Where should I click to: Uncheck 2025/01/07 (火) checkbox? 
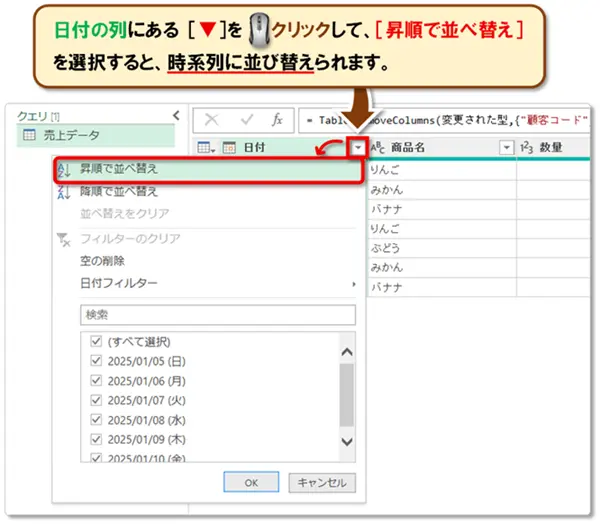point(96,400)
